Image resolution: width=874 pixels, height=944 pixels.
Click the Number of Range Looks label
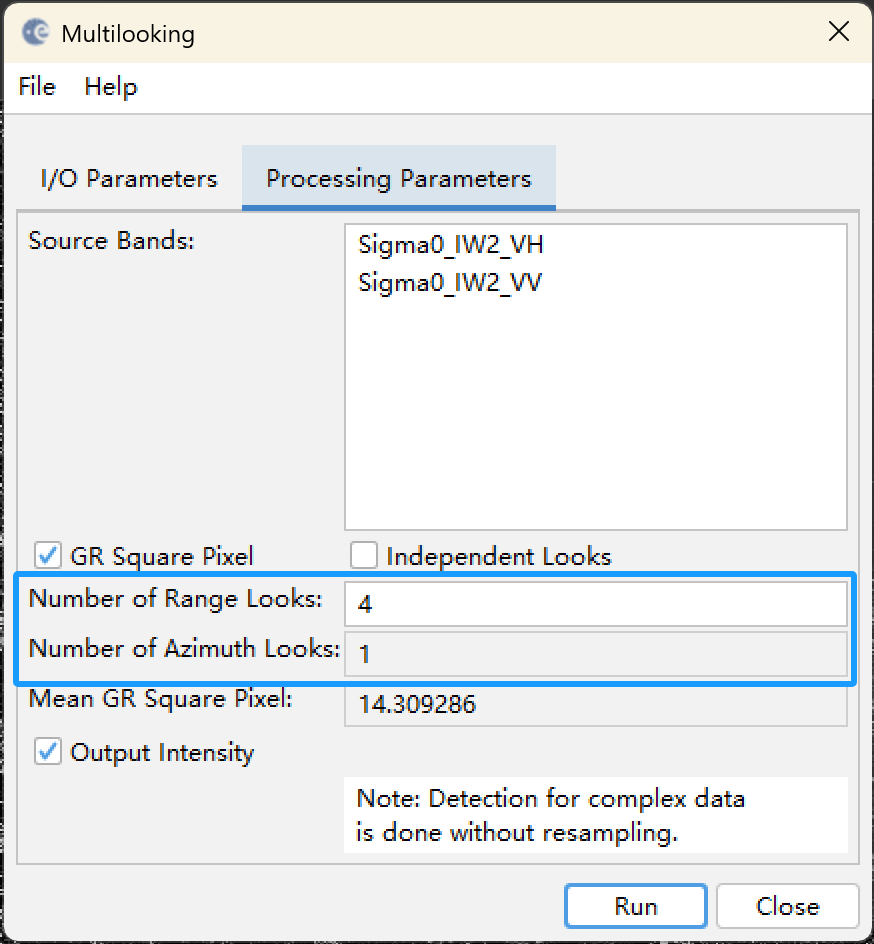tap(176, 599)
